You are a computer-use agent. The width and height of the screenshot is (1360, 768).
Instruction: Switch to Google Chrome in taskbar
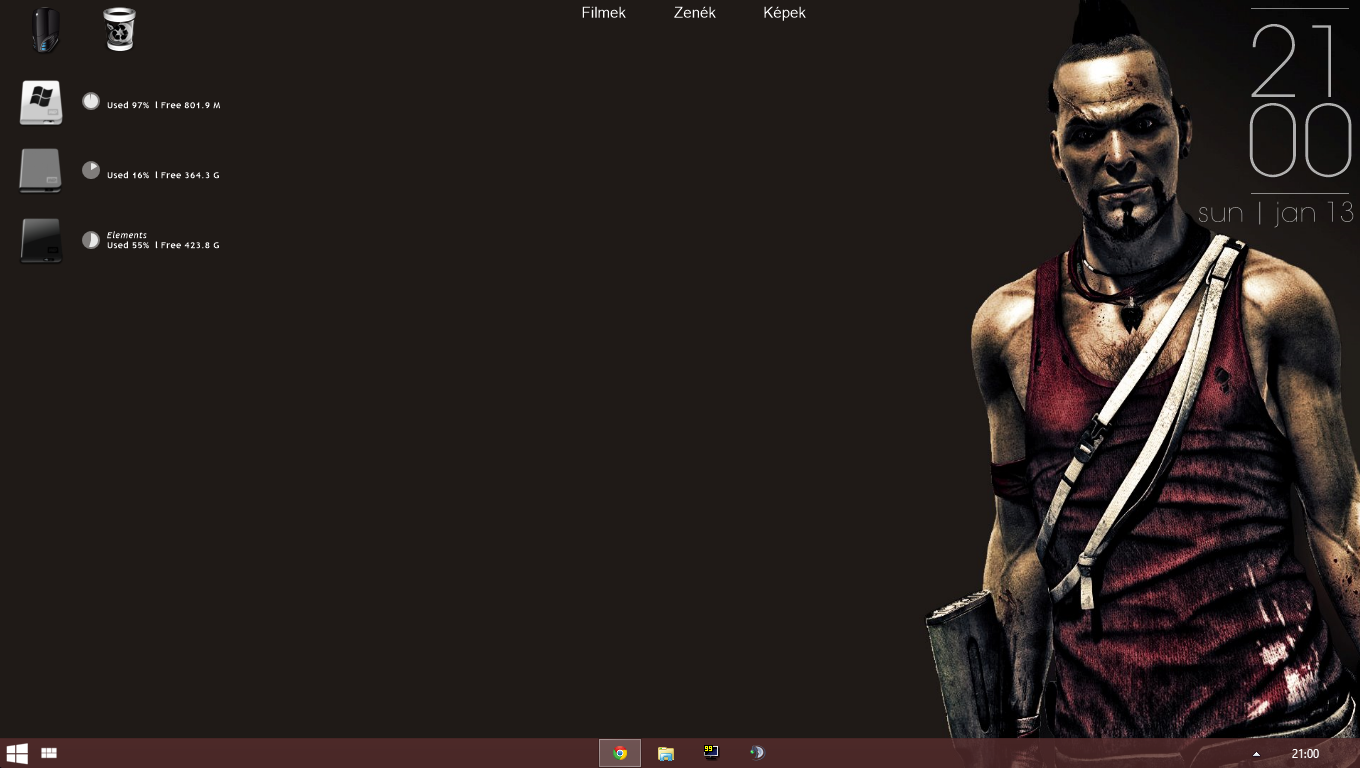pos(620,753)
